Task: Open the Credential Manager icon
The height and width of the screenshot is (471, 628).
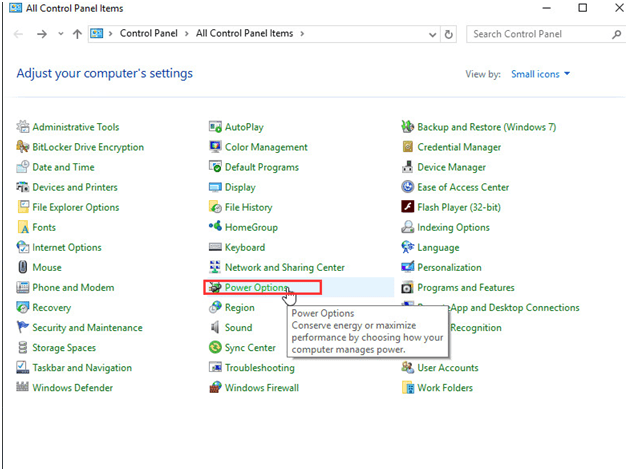Action: (408, 147)
